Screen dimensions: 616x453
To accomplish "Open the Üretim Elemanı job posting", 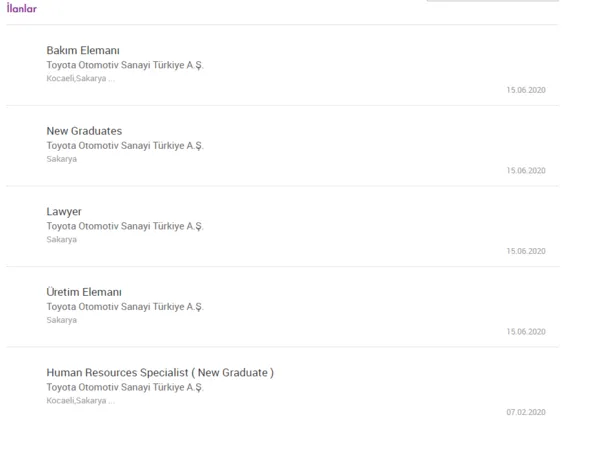I will pos(84,292).
